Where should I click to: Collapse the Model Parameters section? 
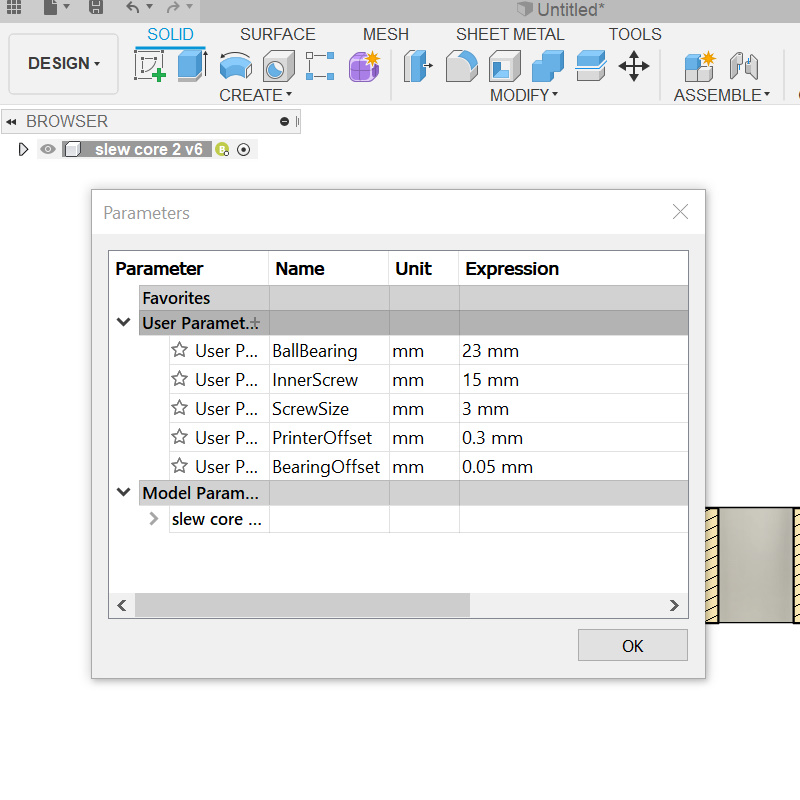tap(123, 492)
